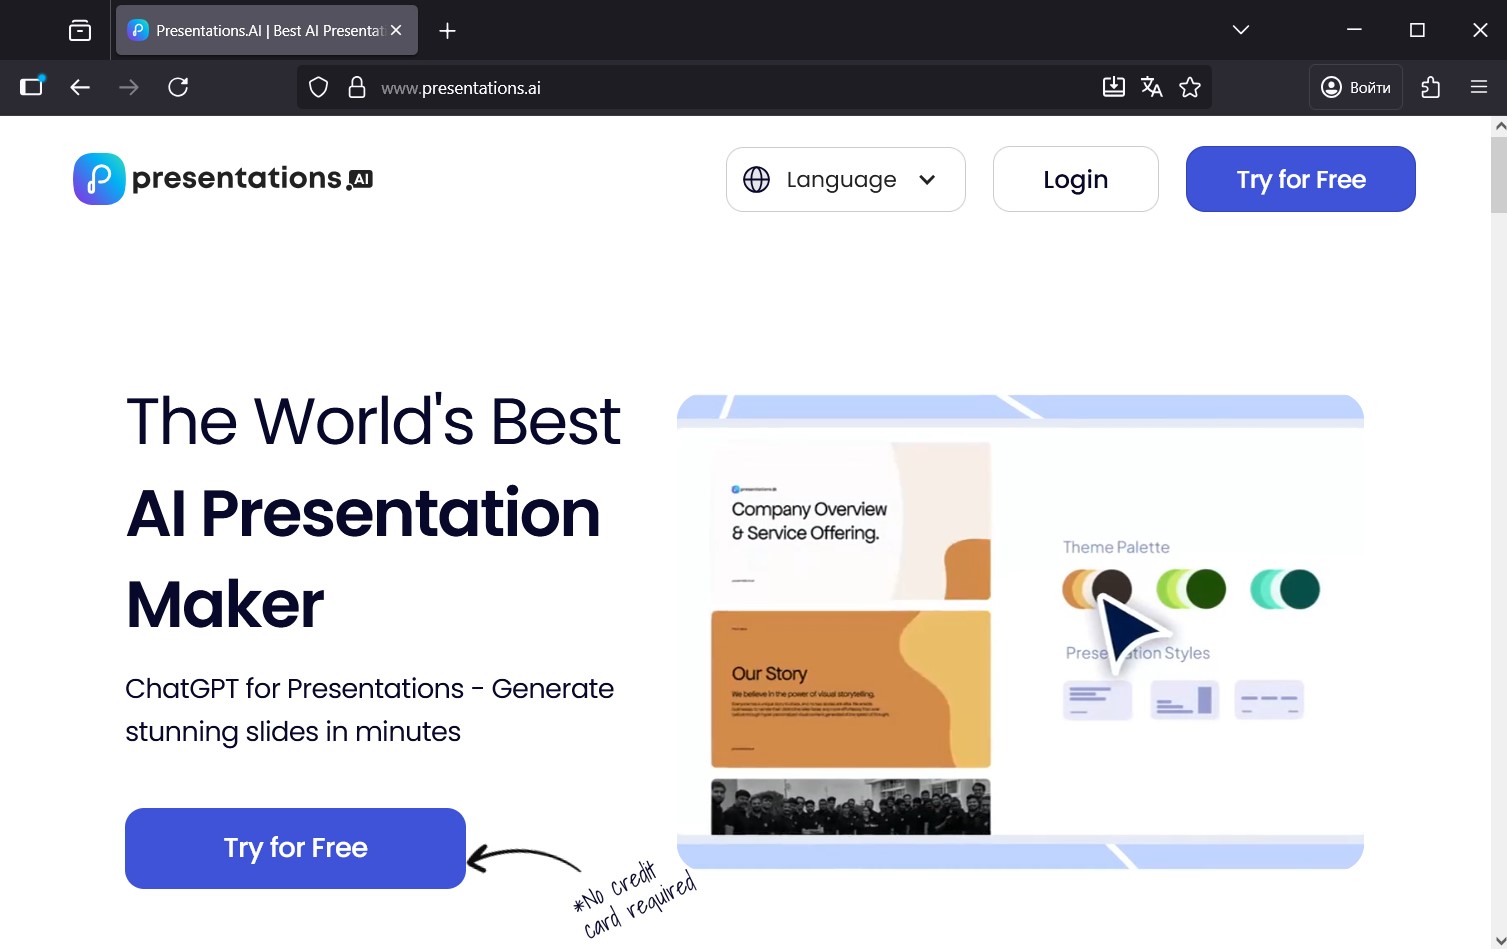This screenshot has width=1507, height=949.
Task: Show site security lock information
Action: click(356, 88)
